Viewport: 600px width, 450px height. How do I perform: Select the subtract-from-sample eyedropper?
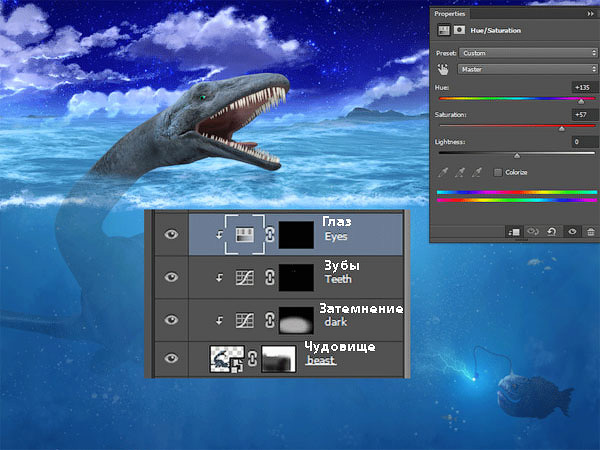pyautogui.click(x=476, y=173)
